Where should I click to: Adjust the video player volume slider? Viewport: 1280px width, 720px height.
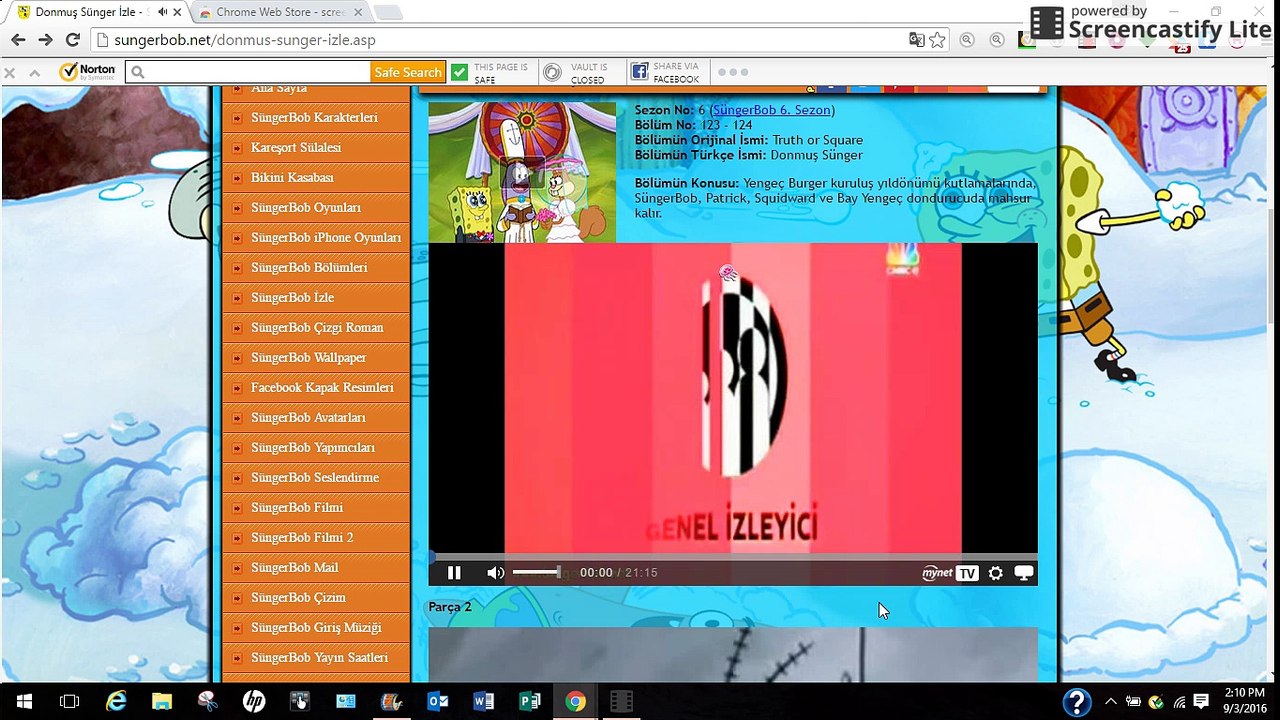coord(537,572)
